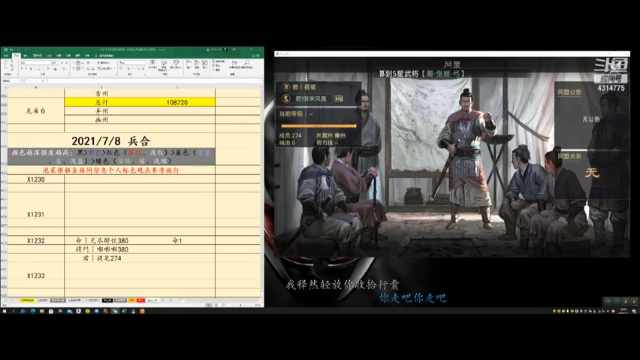Open Sort & Filter in Excel ribbon

(234, 64)
